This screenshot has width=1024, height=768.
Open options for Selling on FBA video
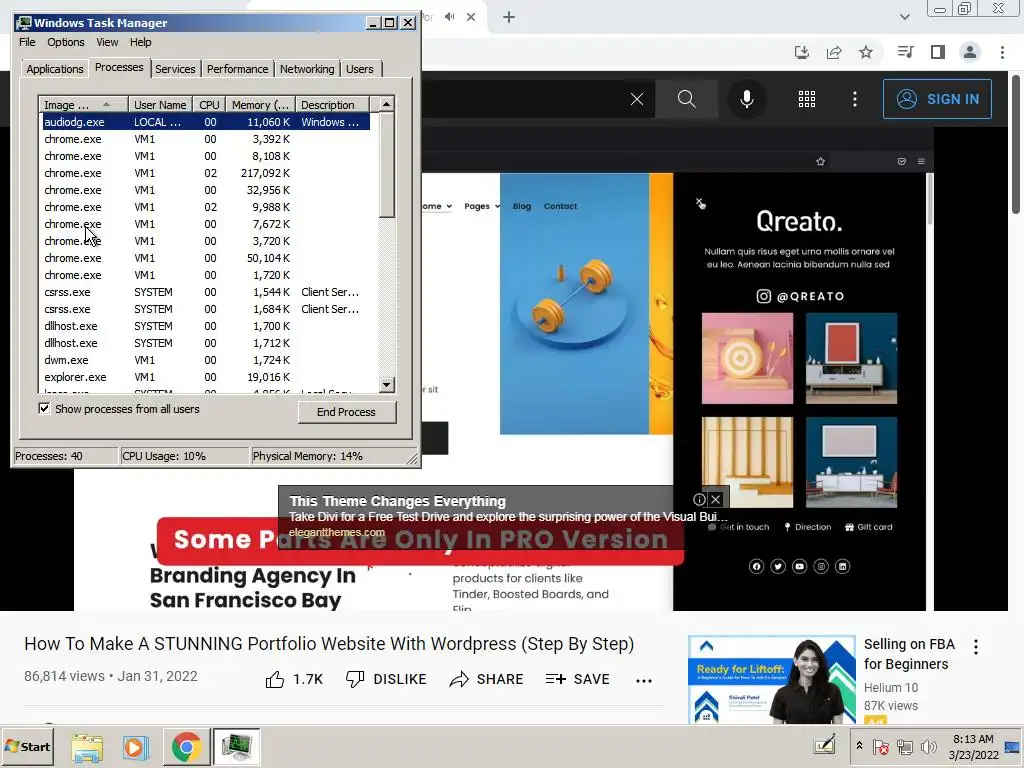(x=976, y=647)
